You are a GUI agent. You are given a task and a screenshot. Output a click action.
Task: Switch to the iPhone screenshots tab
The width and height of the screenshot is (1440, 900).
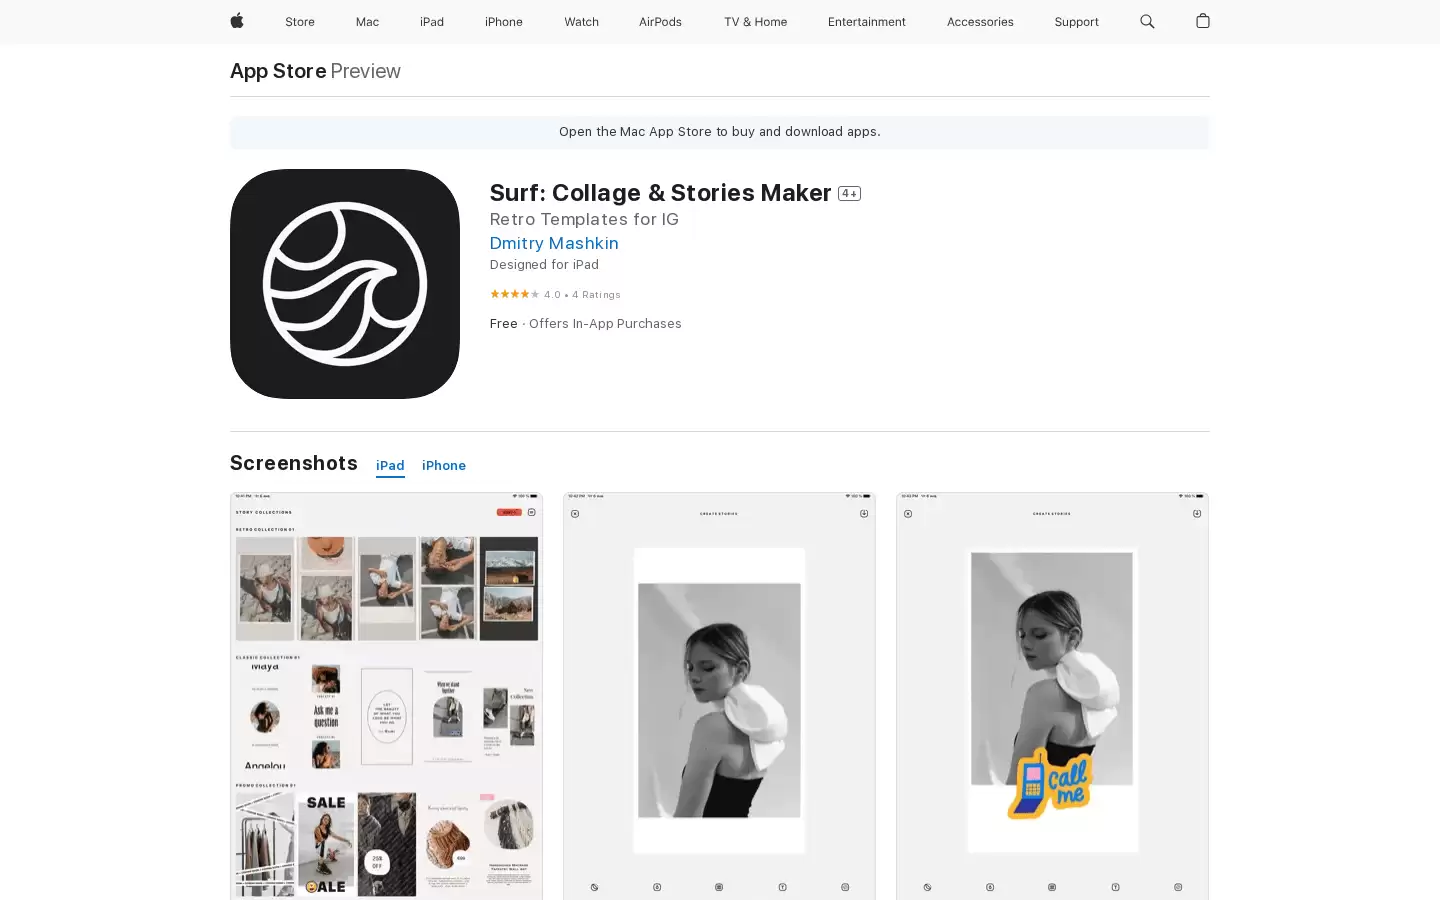tap(444, 466)
